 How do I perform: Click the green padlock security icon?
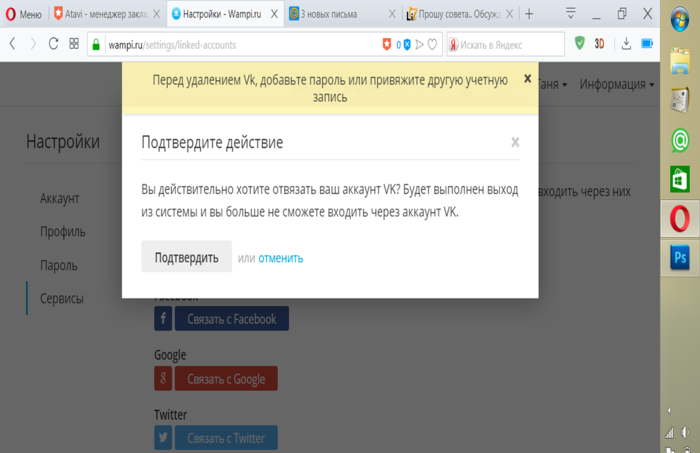(x=96, y=45)
